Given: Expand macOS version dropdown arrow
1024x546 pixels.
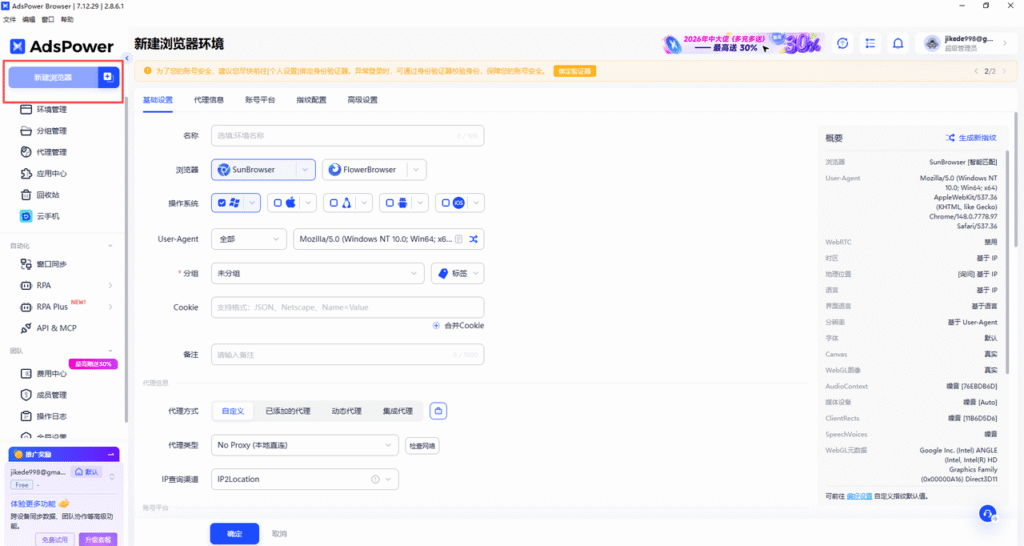Looking at the screenshot, I should [308, 203].
